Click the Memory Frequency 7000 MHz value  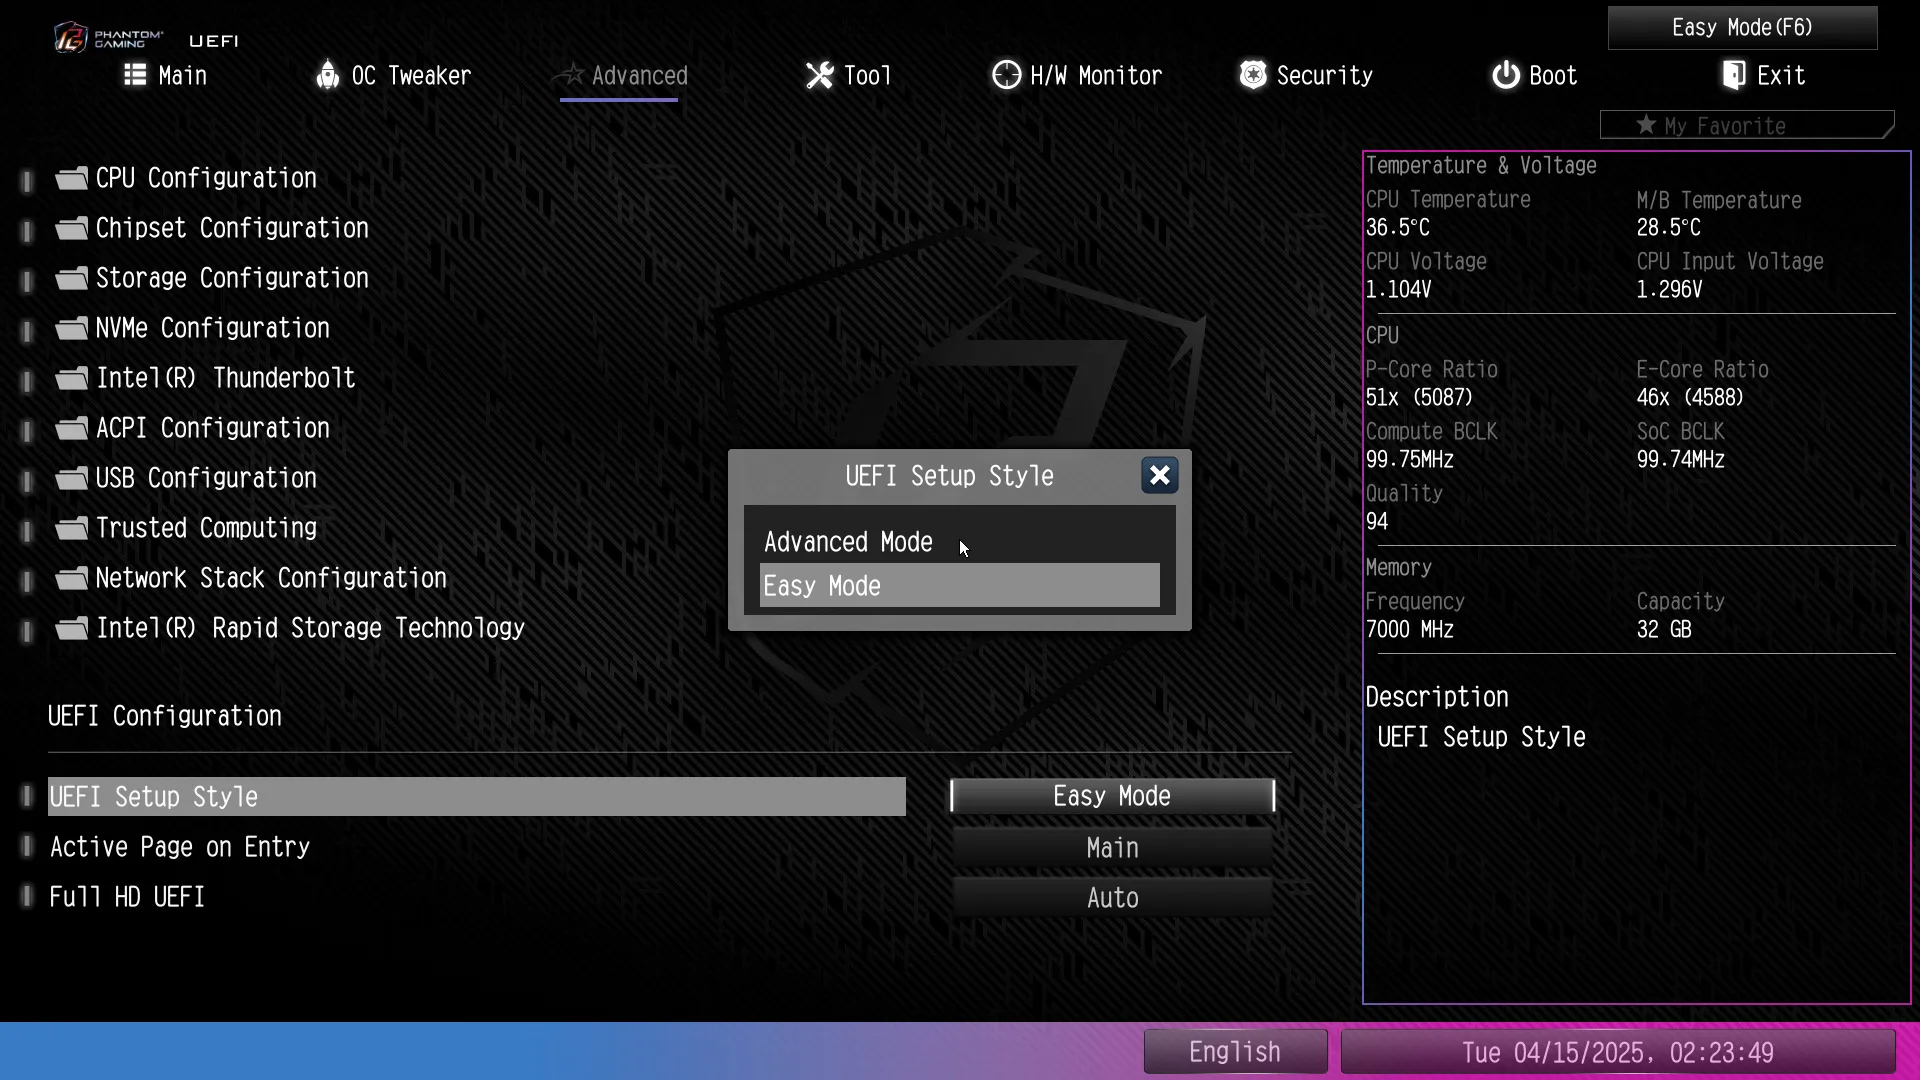1410,629
